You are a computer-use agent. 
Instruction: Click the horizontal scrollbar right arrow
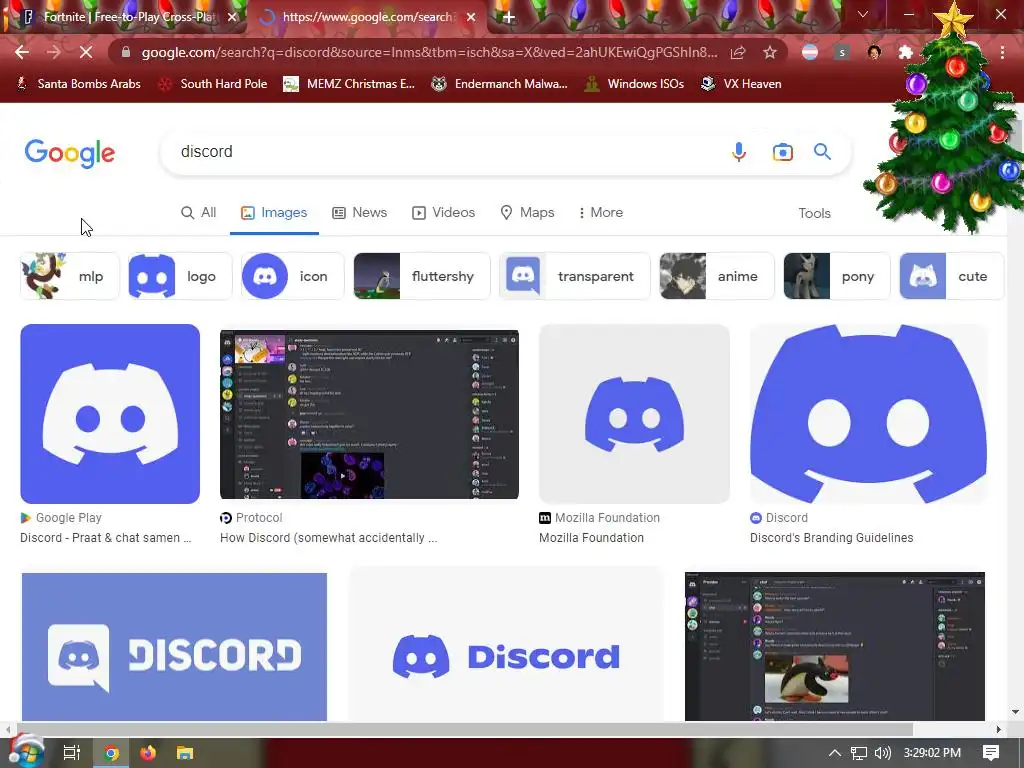coord(999,729)
